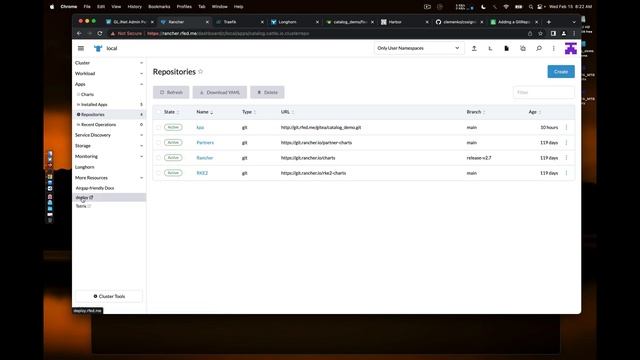Bookmark this page with star icon

(540, 33)
